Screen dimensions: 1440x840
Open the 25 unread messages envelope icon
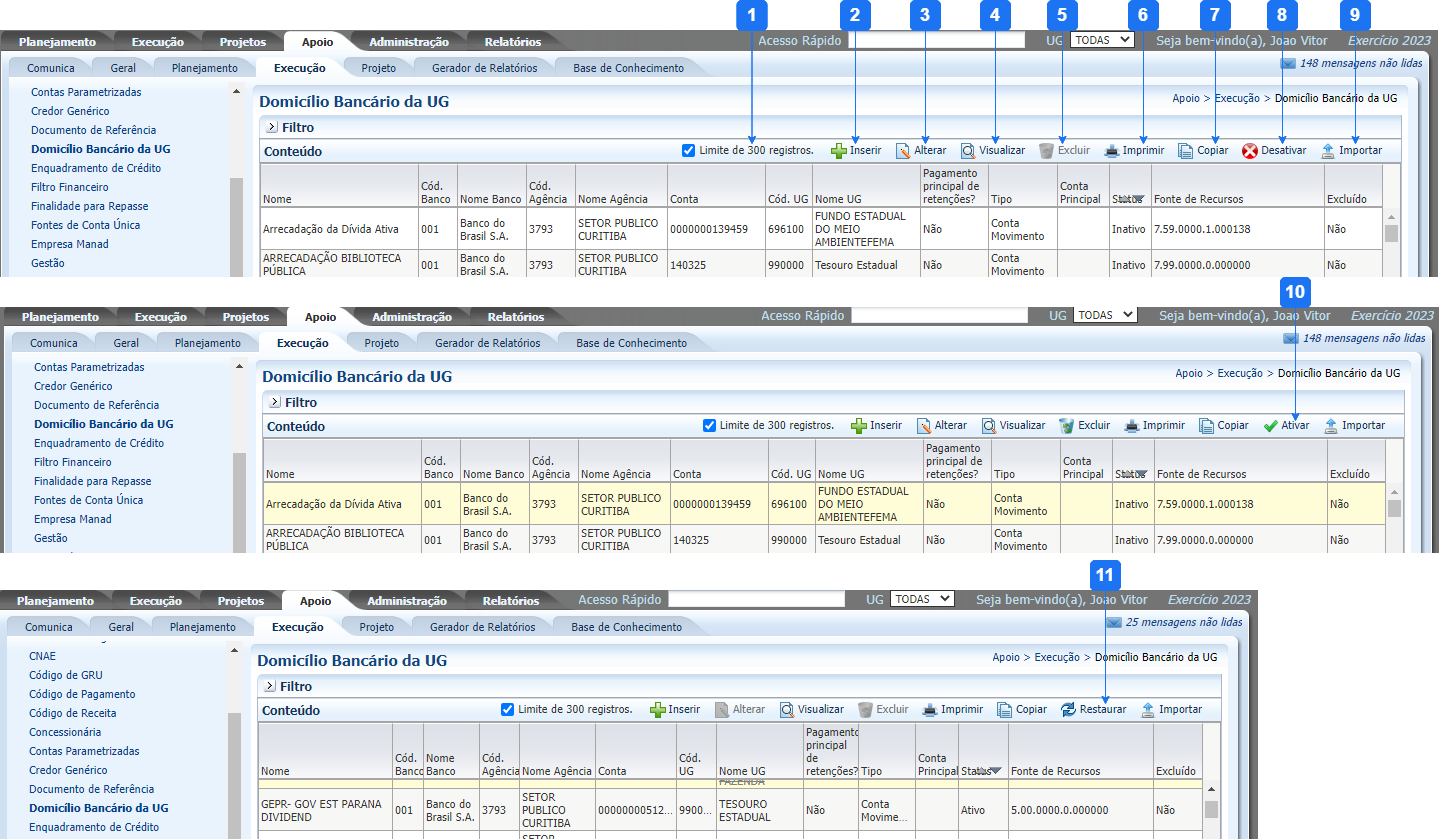click(x=1113, y=623)
